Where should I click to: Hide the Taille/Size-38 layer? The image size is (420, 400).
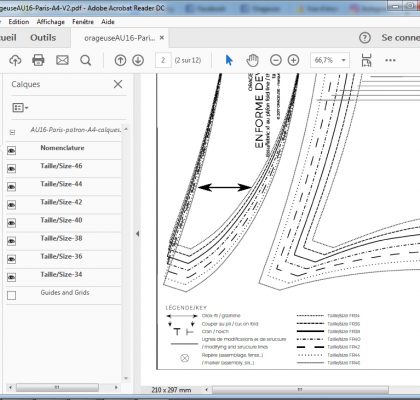12,241
